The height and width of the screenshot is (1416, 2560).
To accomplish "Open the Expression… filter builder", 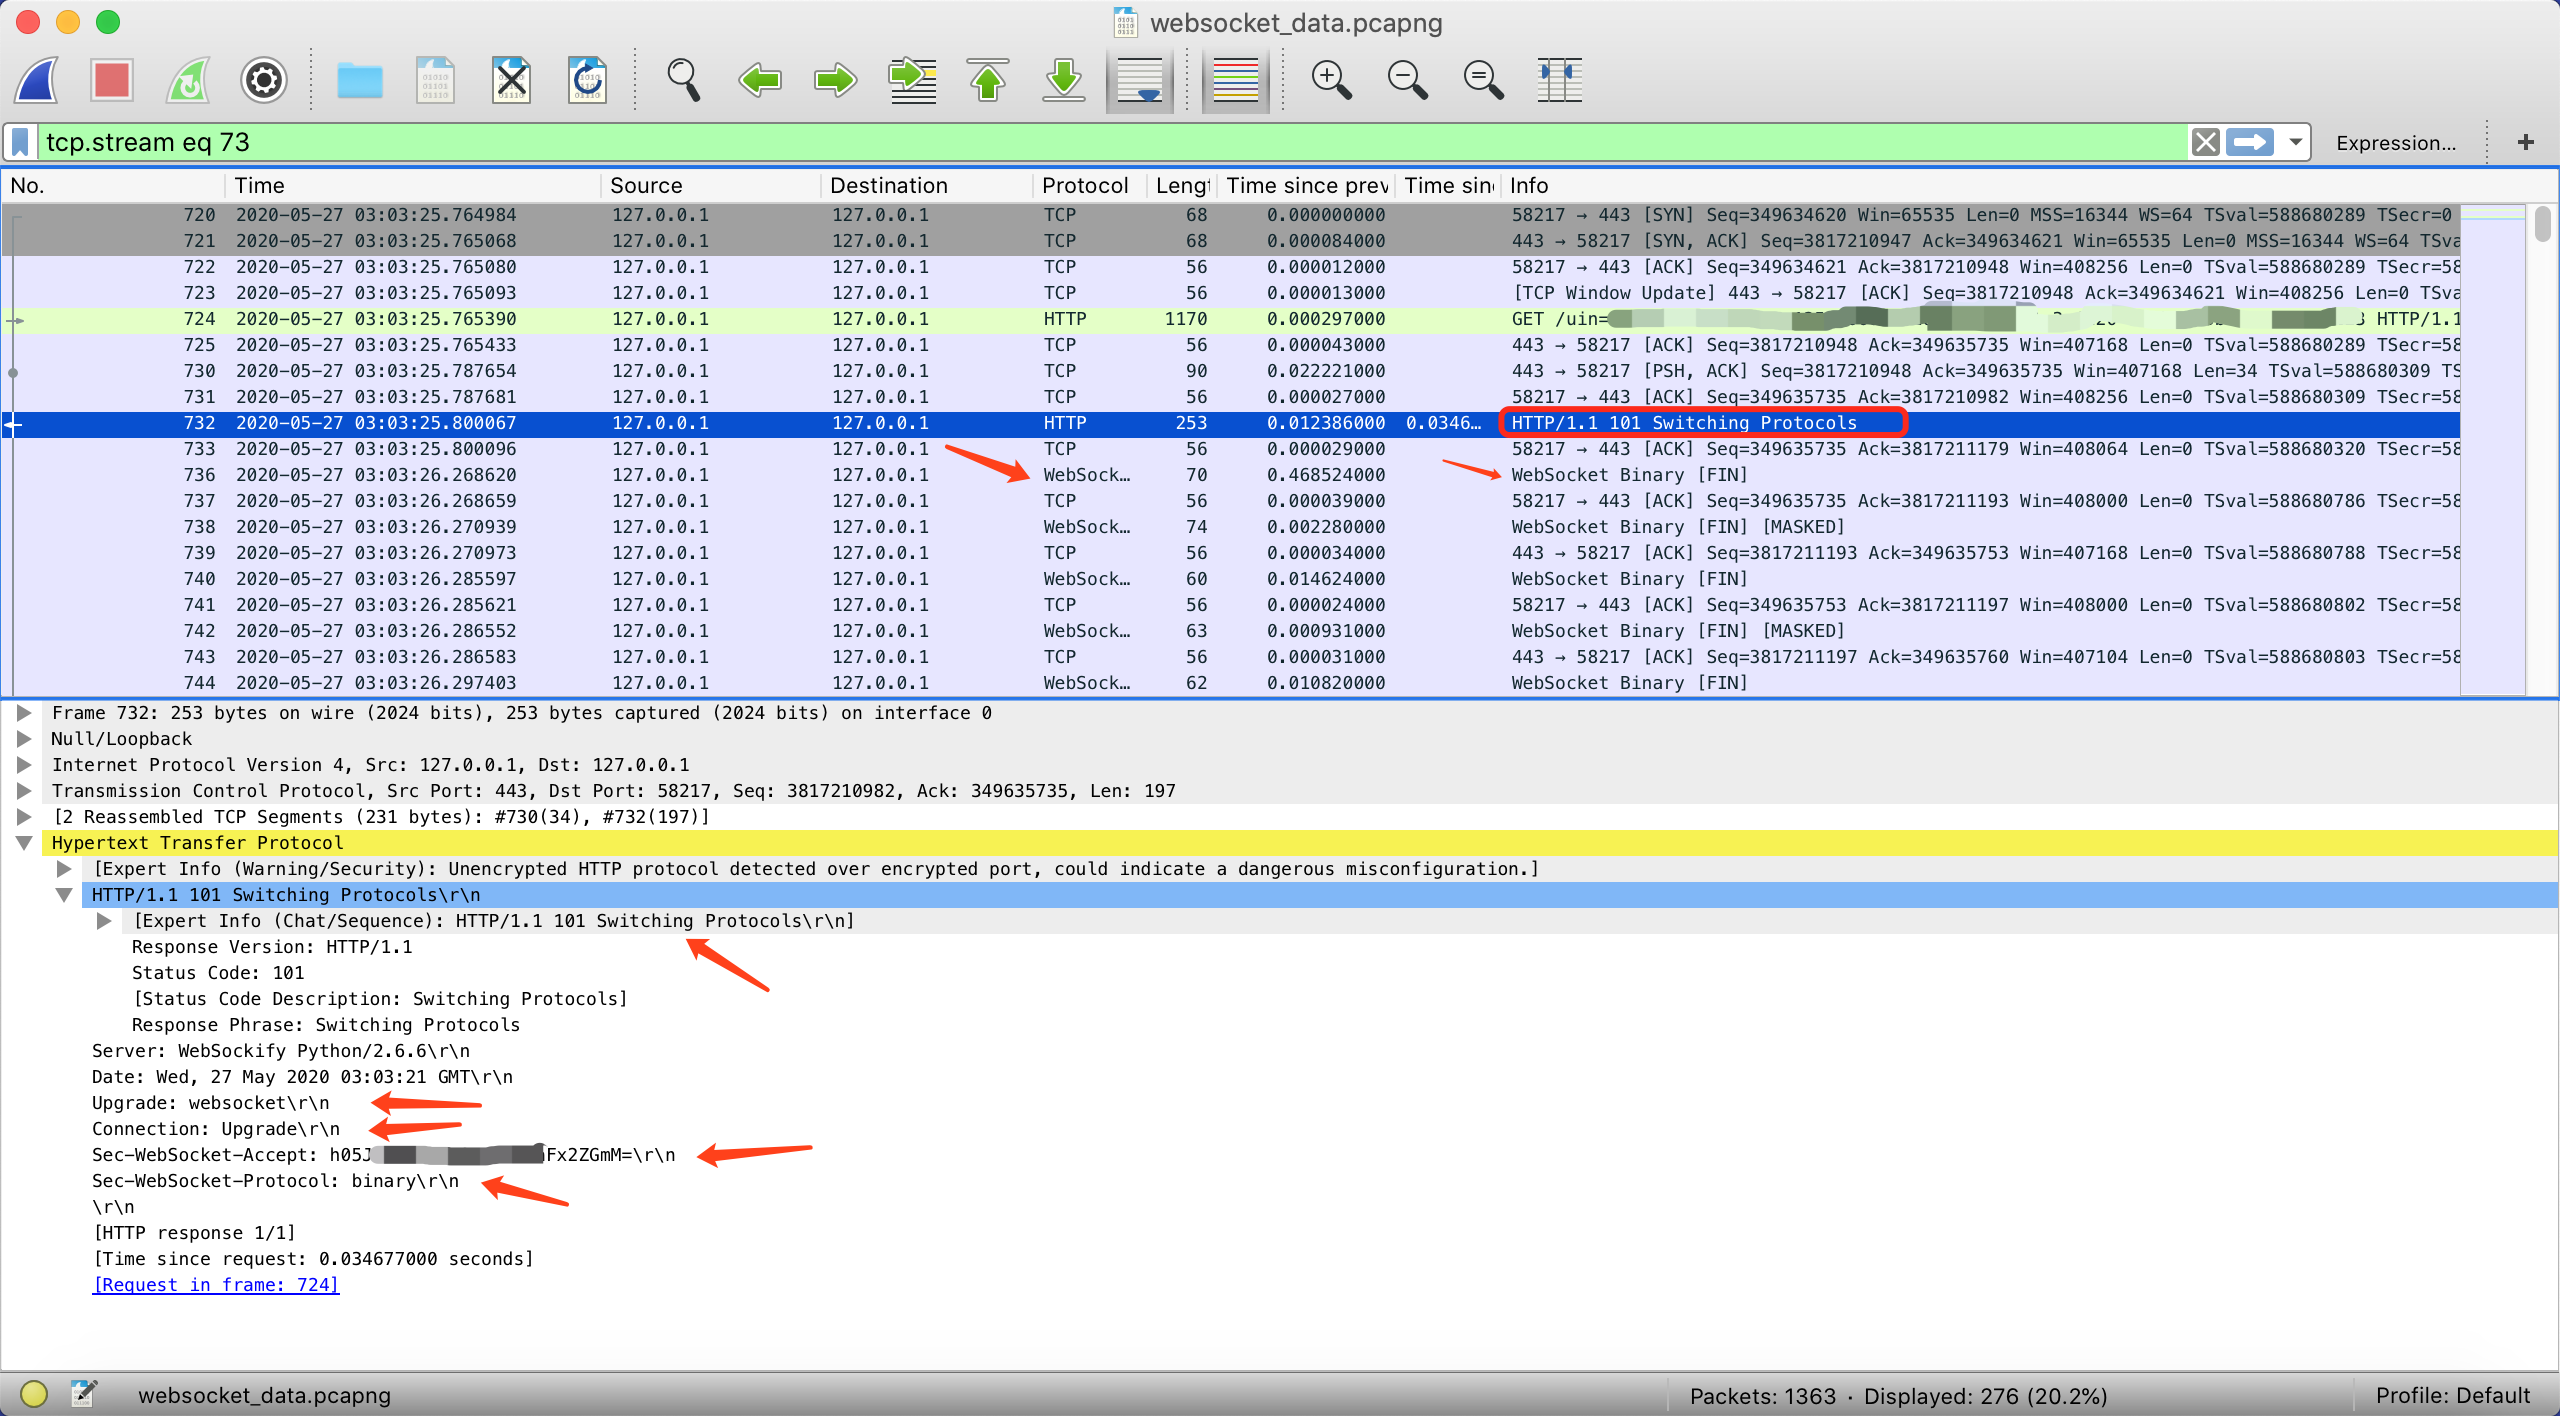I will pos(2395,143).
